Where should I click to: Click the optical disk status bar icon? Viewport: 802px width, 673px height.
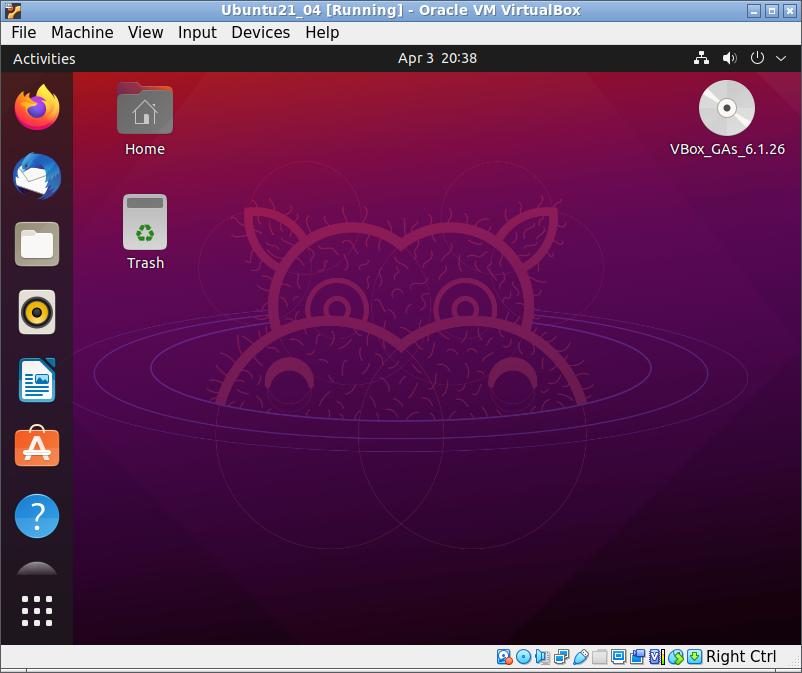point(524,657)
